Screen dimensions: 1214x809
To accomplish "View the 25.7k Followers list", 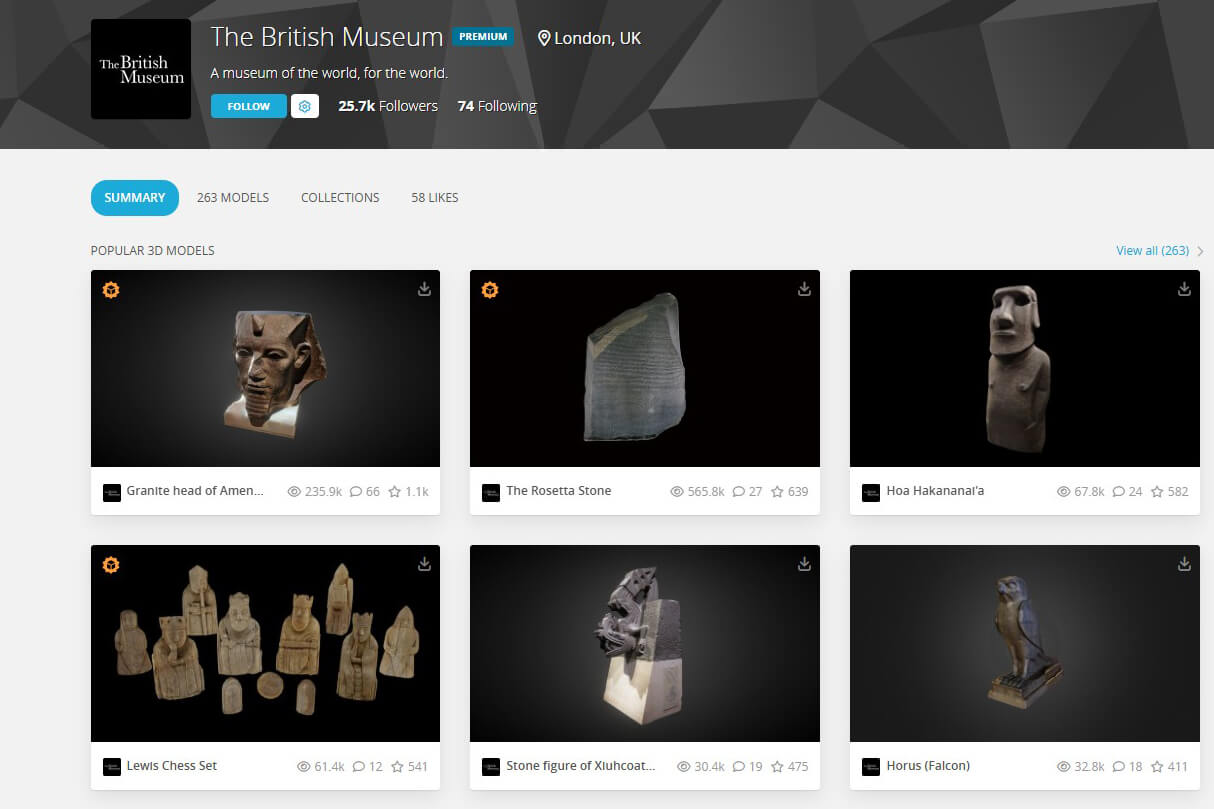I will (x=388, y=106).
